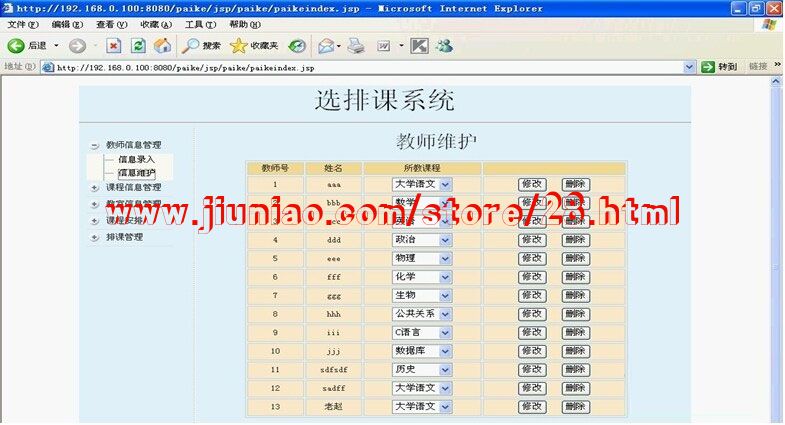785x425 pixels.
Task: Click the Messenger icon in toolbar
Action: click(444, 45)
